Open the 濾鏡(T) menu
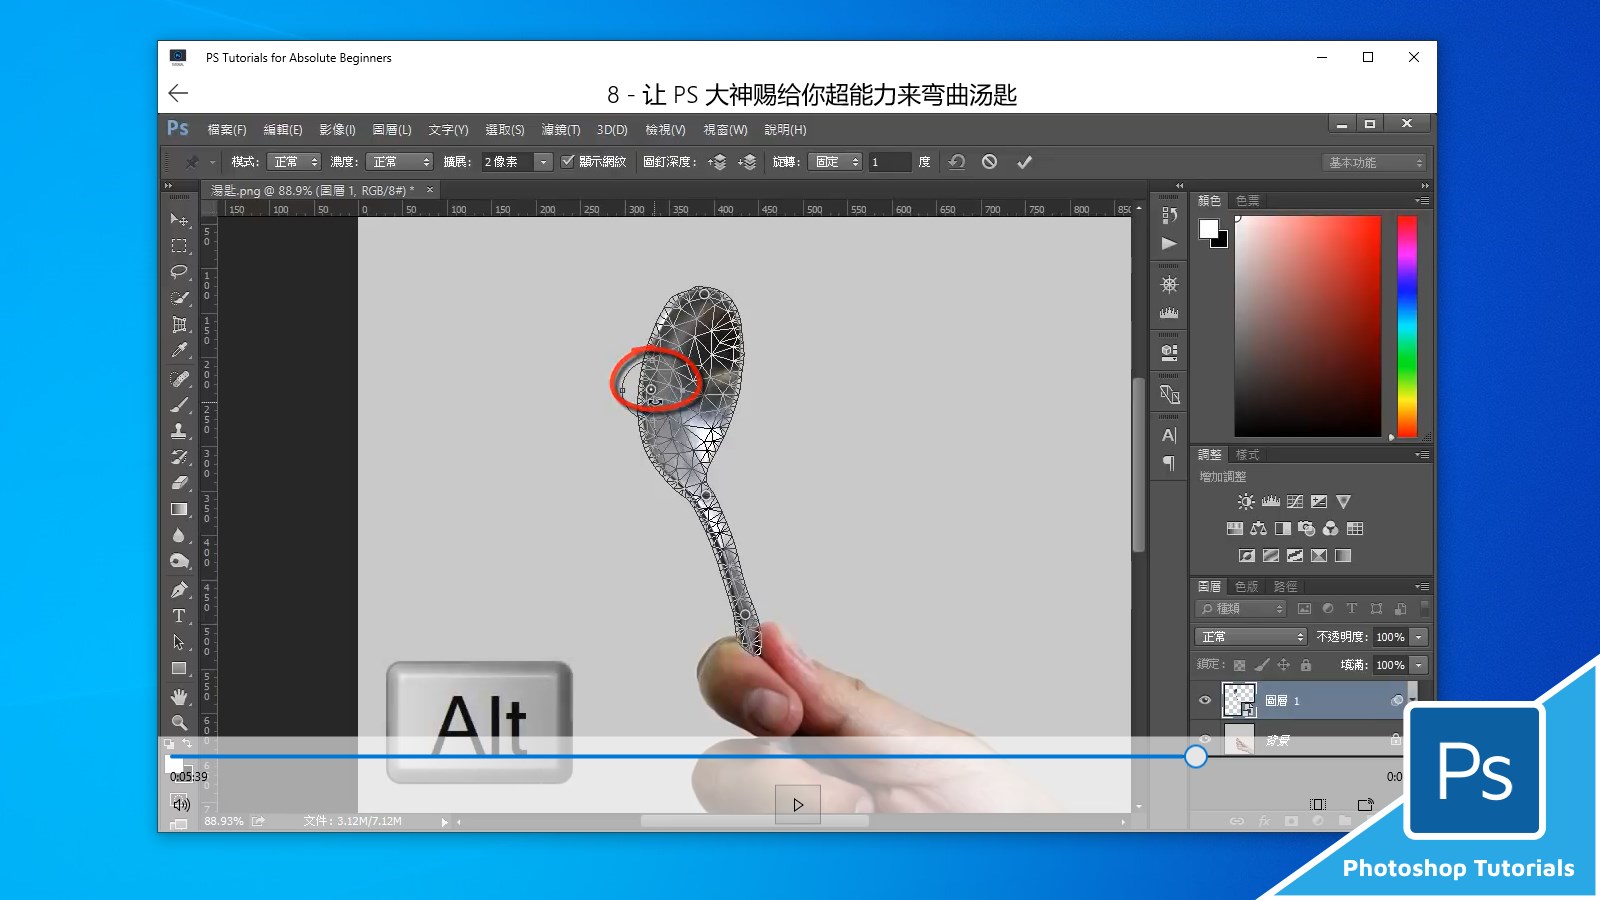 [x=561, y=130]
